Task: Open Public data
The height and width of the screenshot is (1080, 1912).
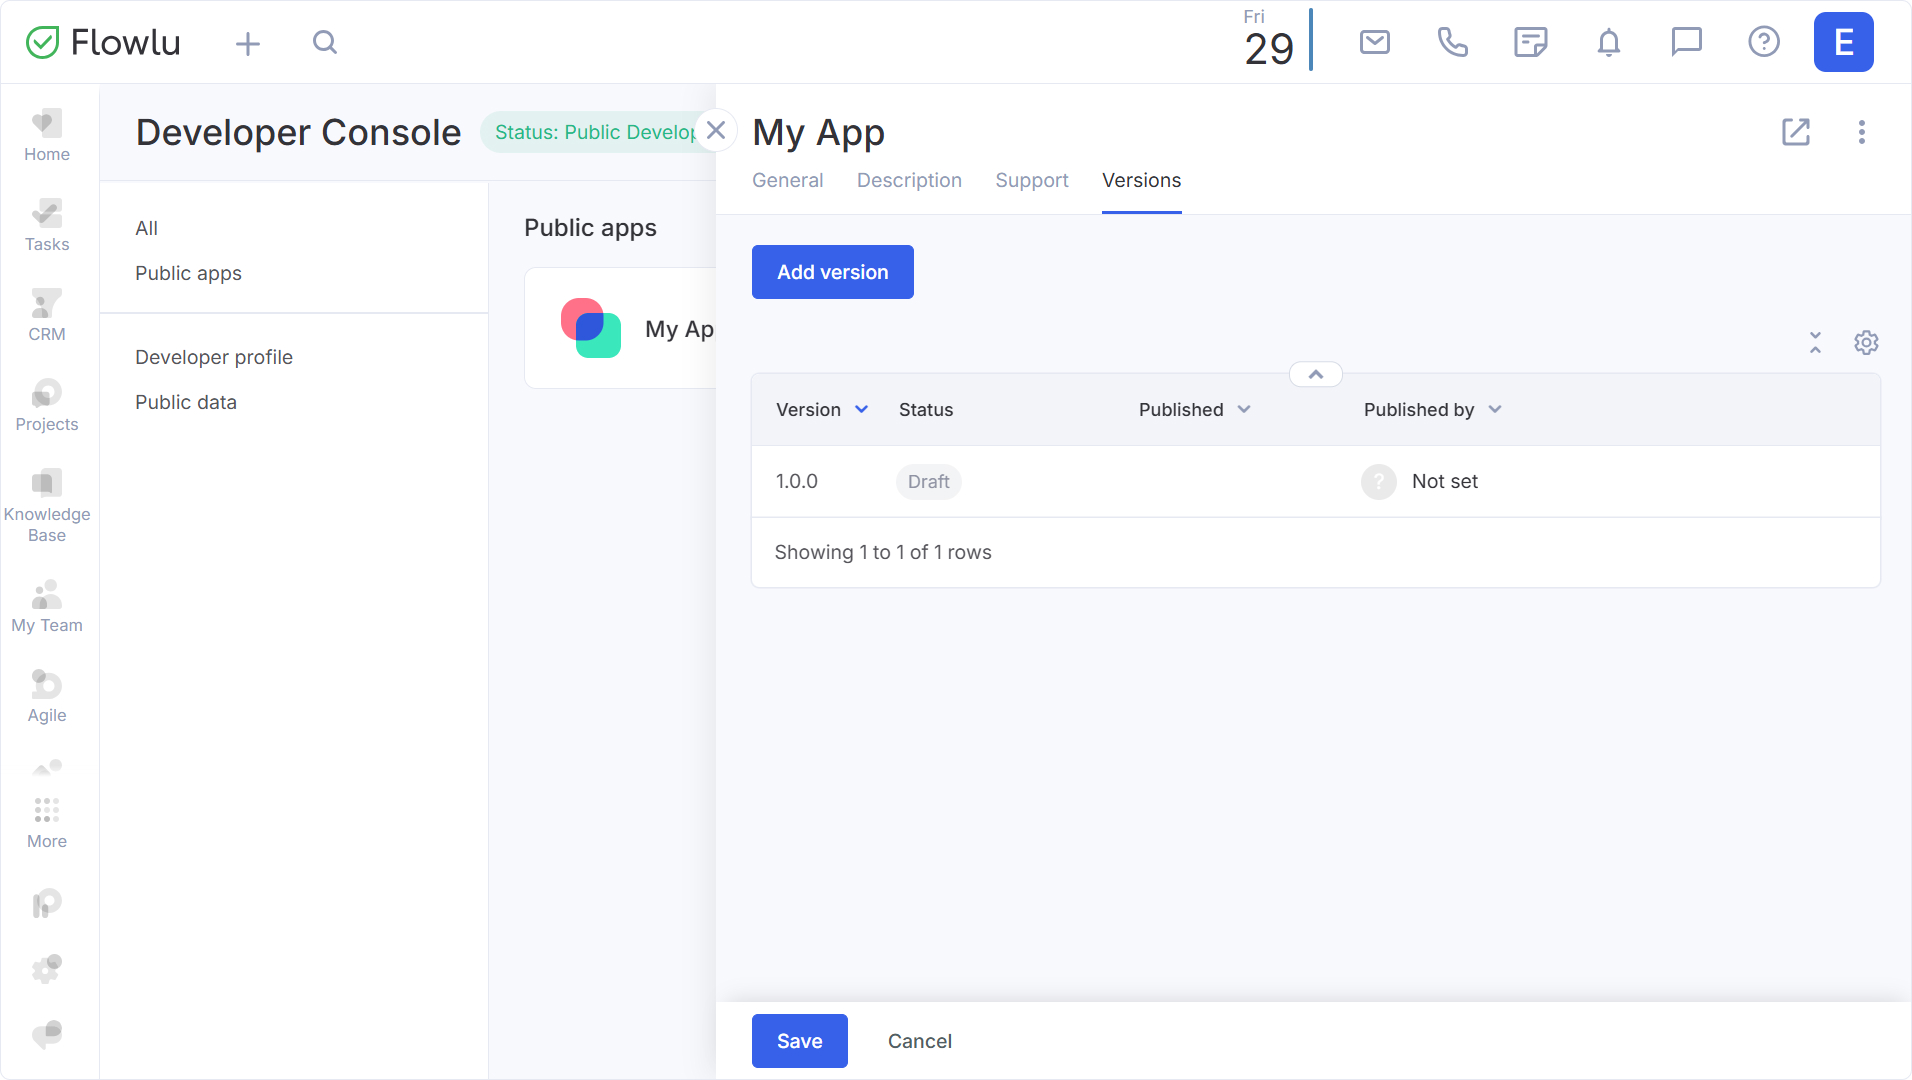Action: pyautogui.click(x=186, y=402)
